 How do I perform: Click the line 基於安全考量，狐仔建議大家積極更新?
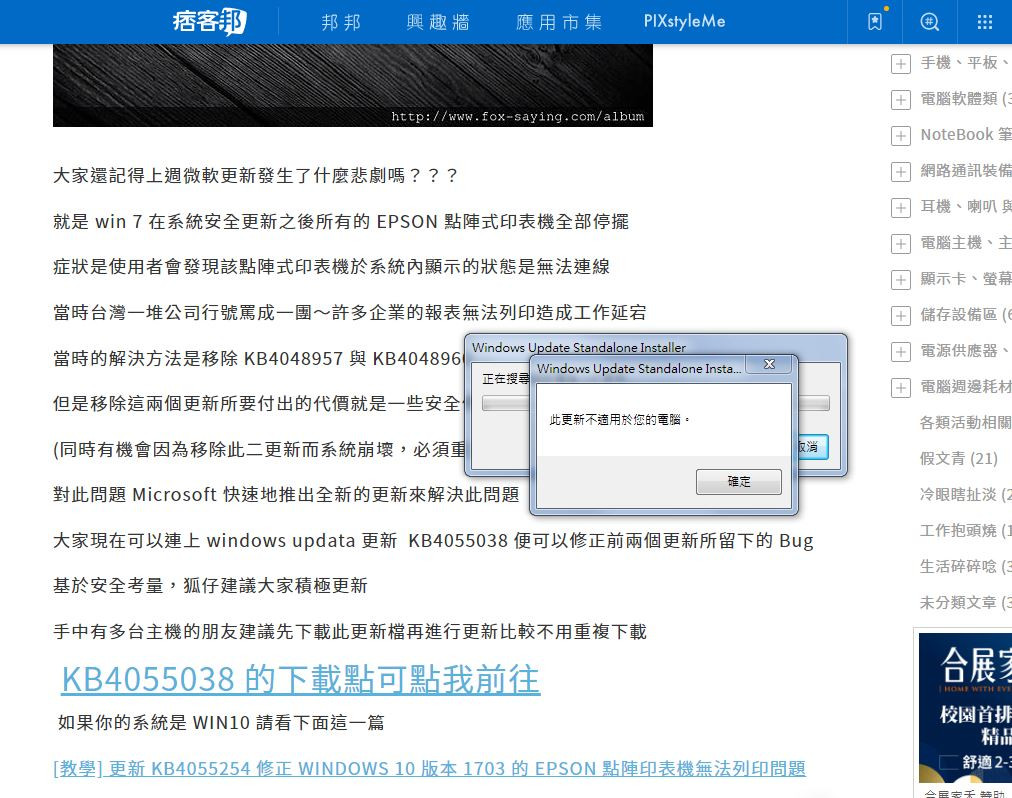(x=210, y=586)
